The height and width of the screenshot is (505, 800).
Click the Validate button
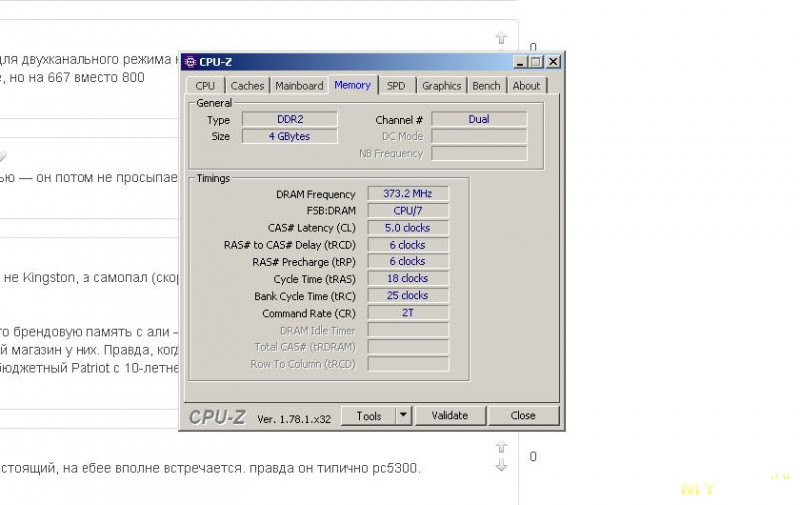point(449,416)
